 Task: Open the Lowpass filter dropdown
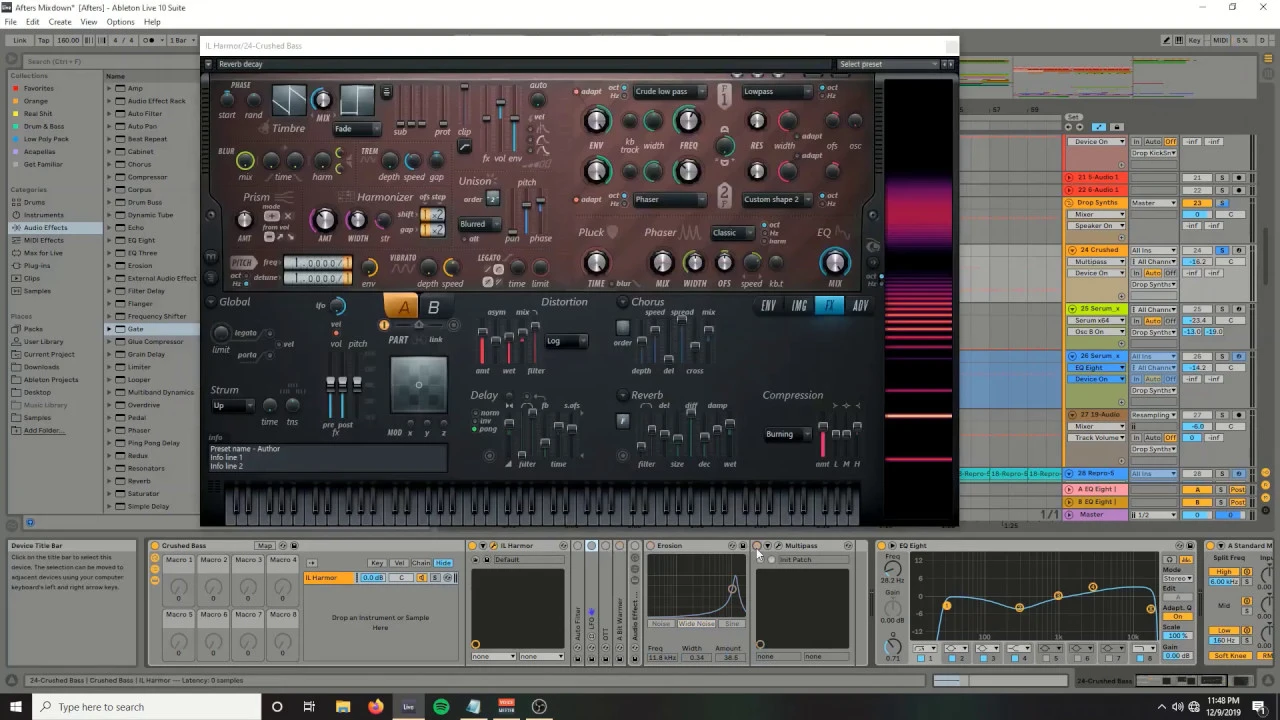777,92
